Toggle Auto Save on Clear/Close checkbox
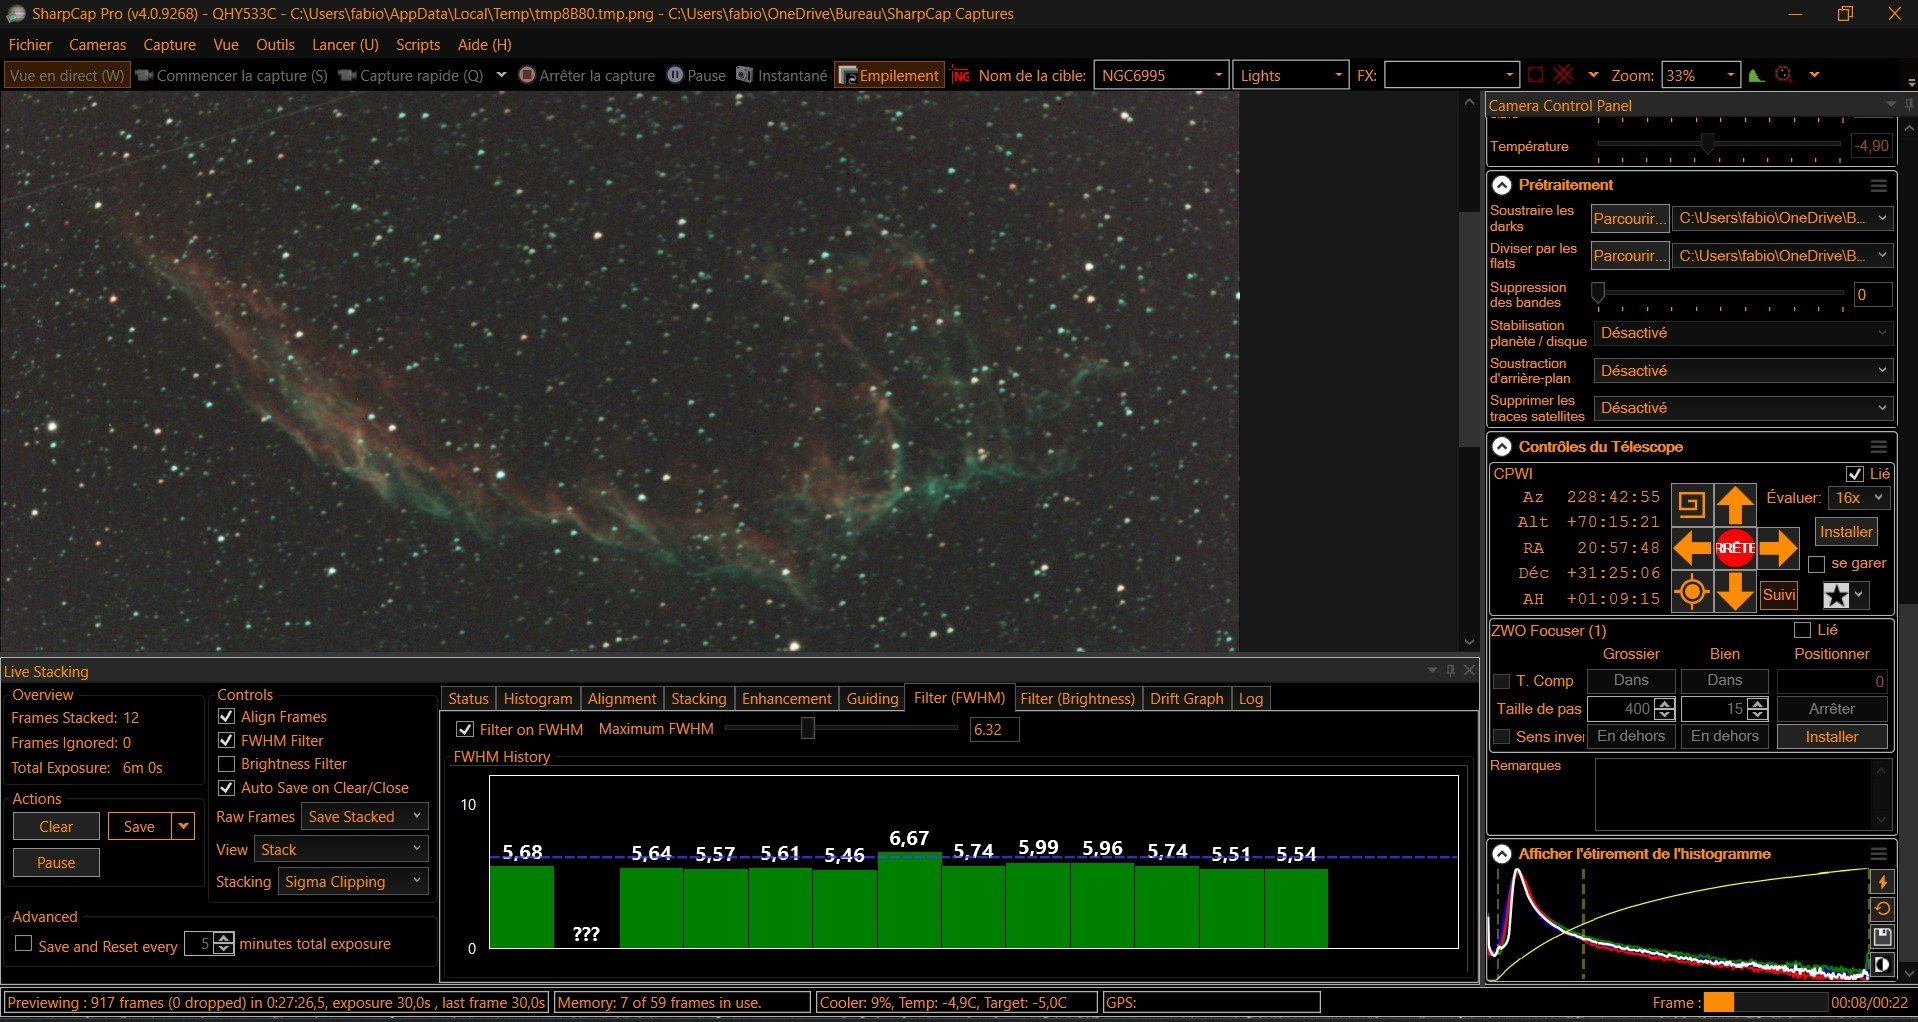This screenshot has height=1022, width=1918. (x=226, y=788)
